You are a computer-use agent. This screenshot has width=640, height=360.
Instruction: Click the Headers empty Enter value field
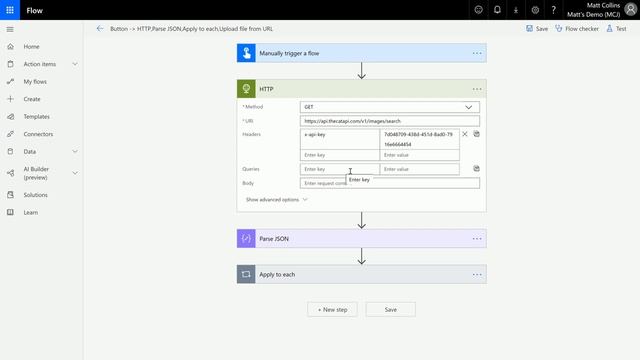420,155
